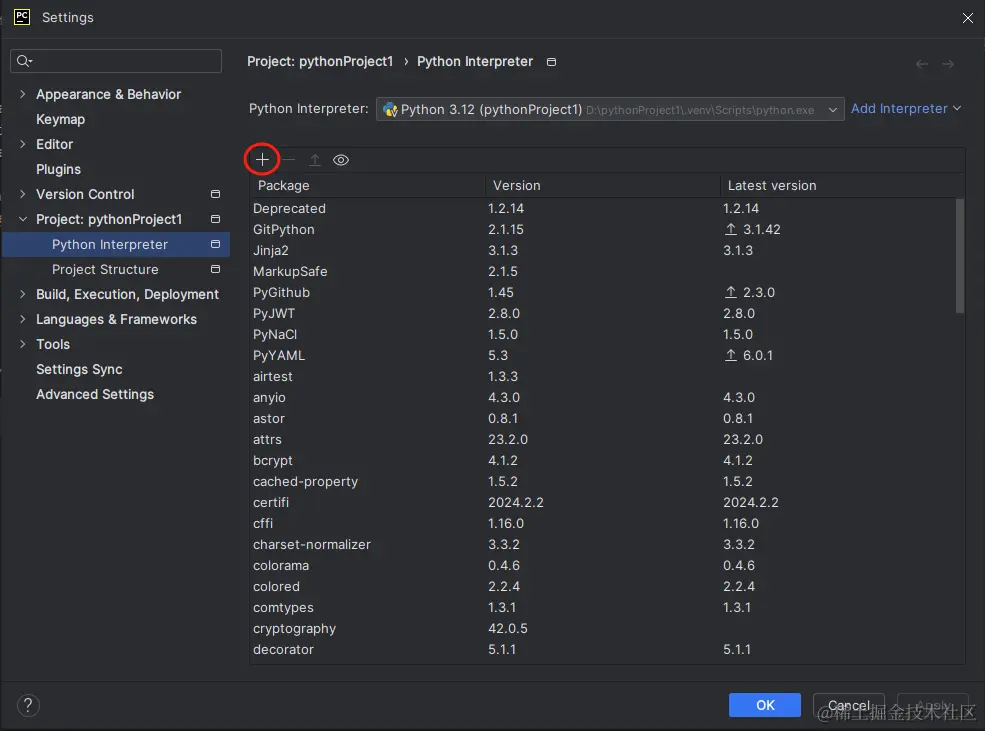985x731 pixels.
Task: Click the help question mark icon
Action: click(28, 705)
